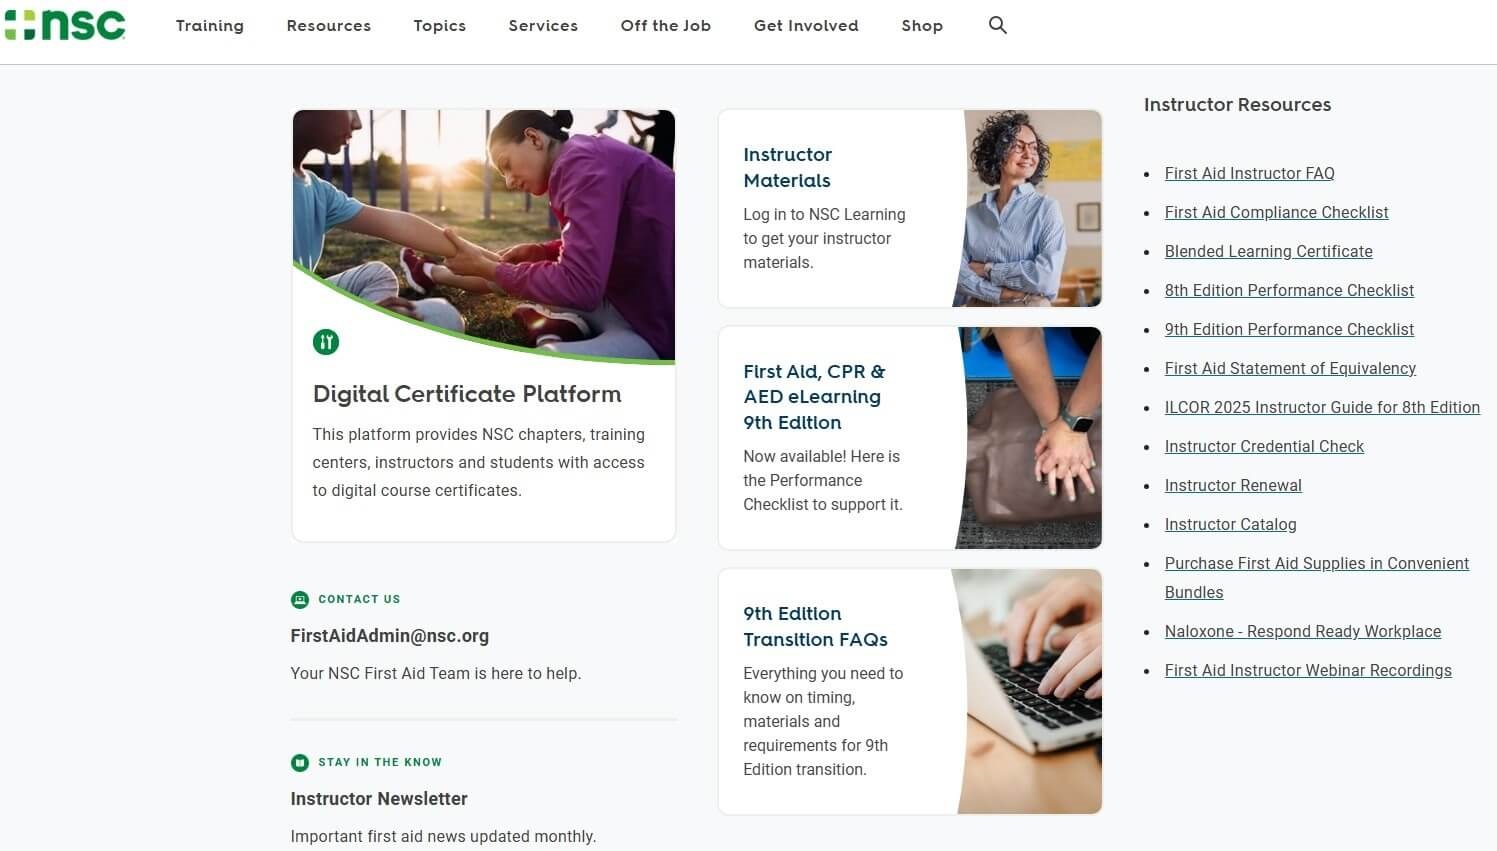Click the FirstAidAdmin@nsc.org email address
This screenshot has height=851, width=1497.
pyautogui.click(x=390, y=636)
